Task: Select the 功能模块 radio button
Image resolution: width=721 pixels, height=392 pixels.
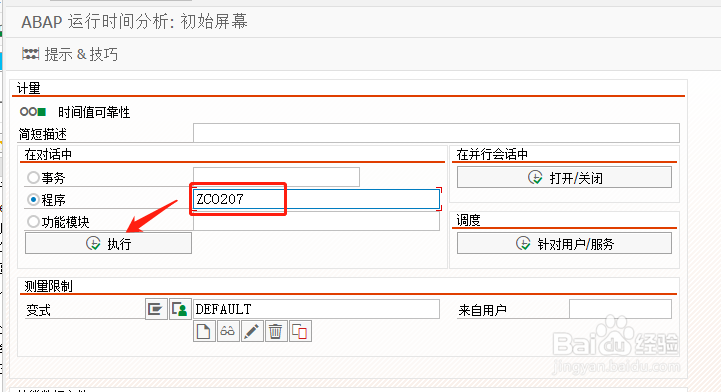Action: 33,222
